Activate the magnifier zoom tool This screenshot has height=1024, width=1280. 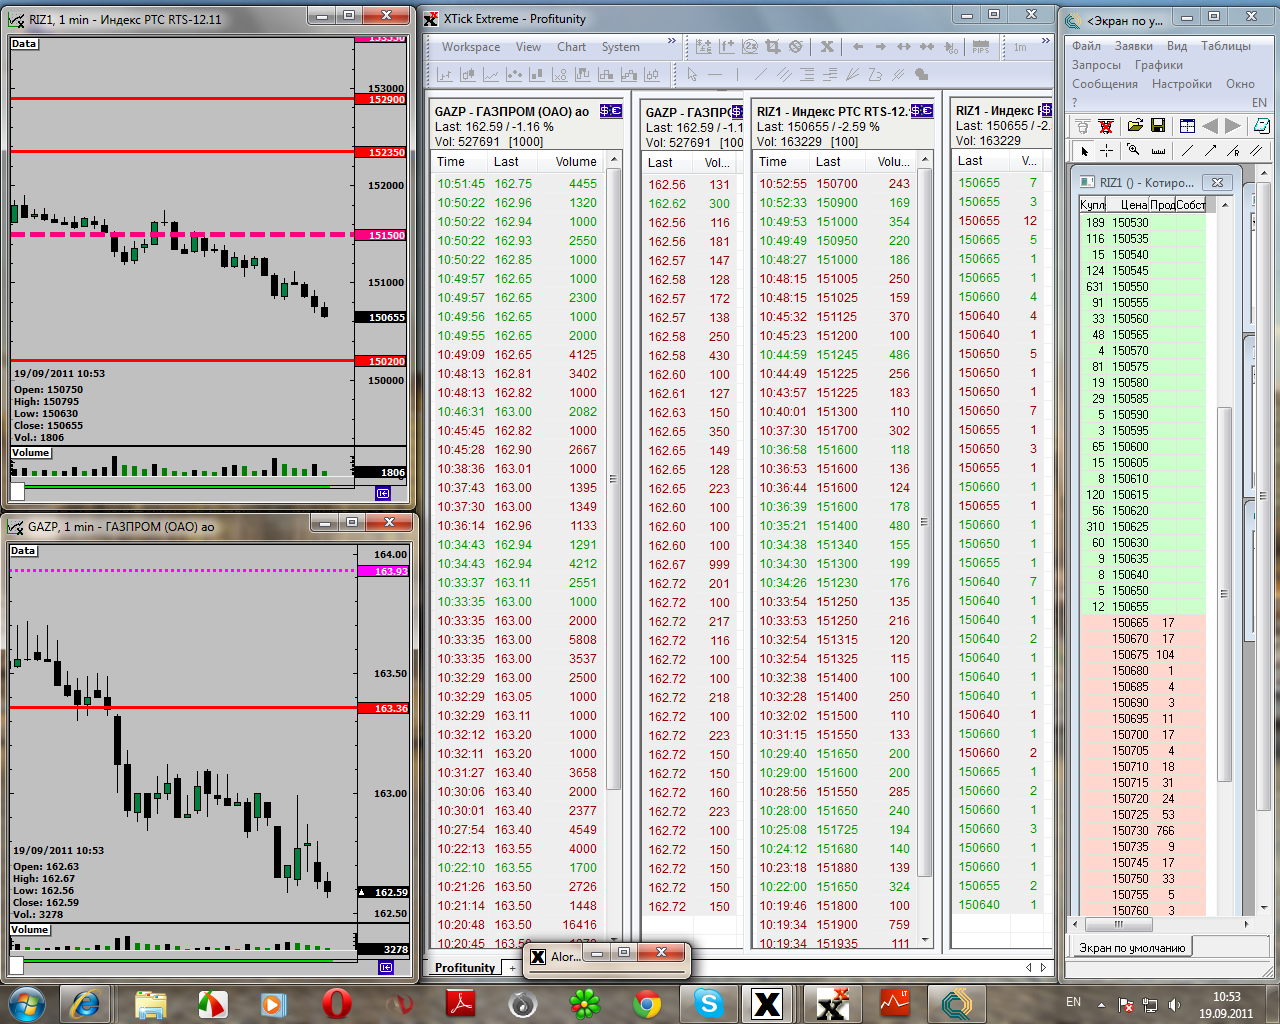[x=1134, y=151]
